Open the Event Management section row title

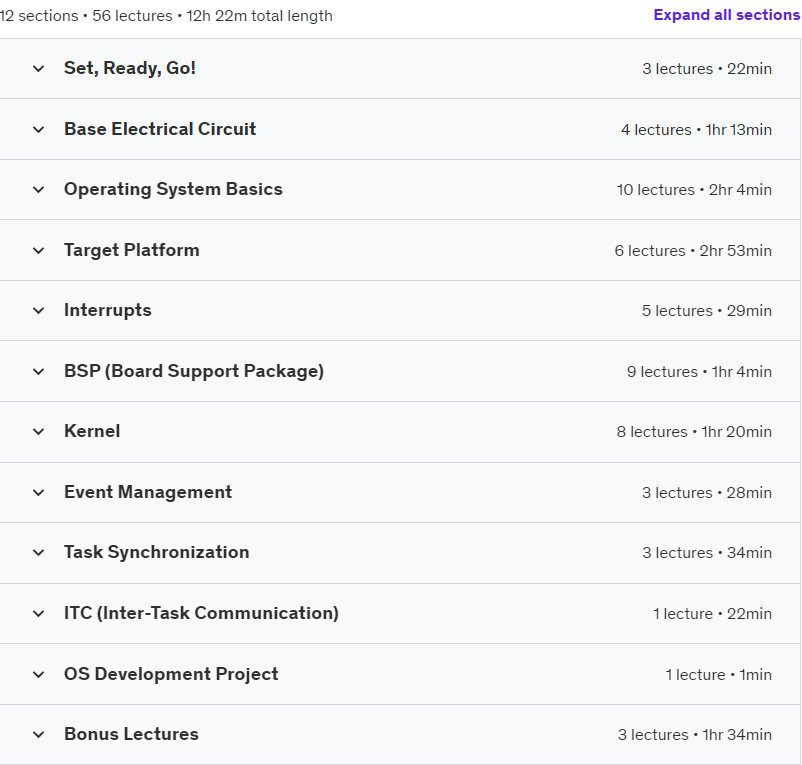[x=148, y=492]
